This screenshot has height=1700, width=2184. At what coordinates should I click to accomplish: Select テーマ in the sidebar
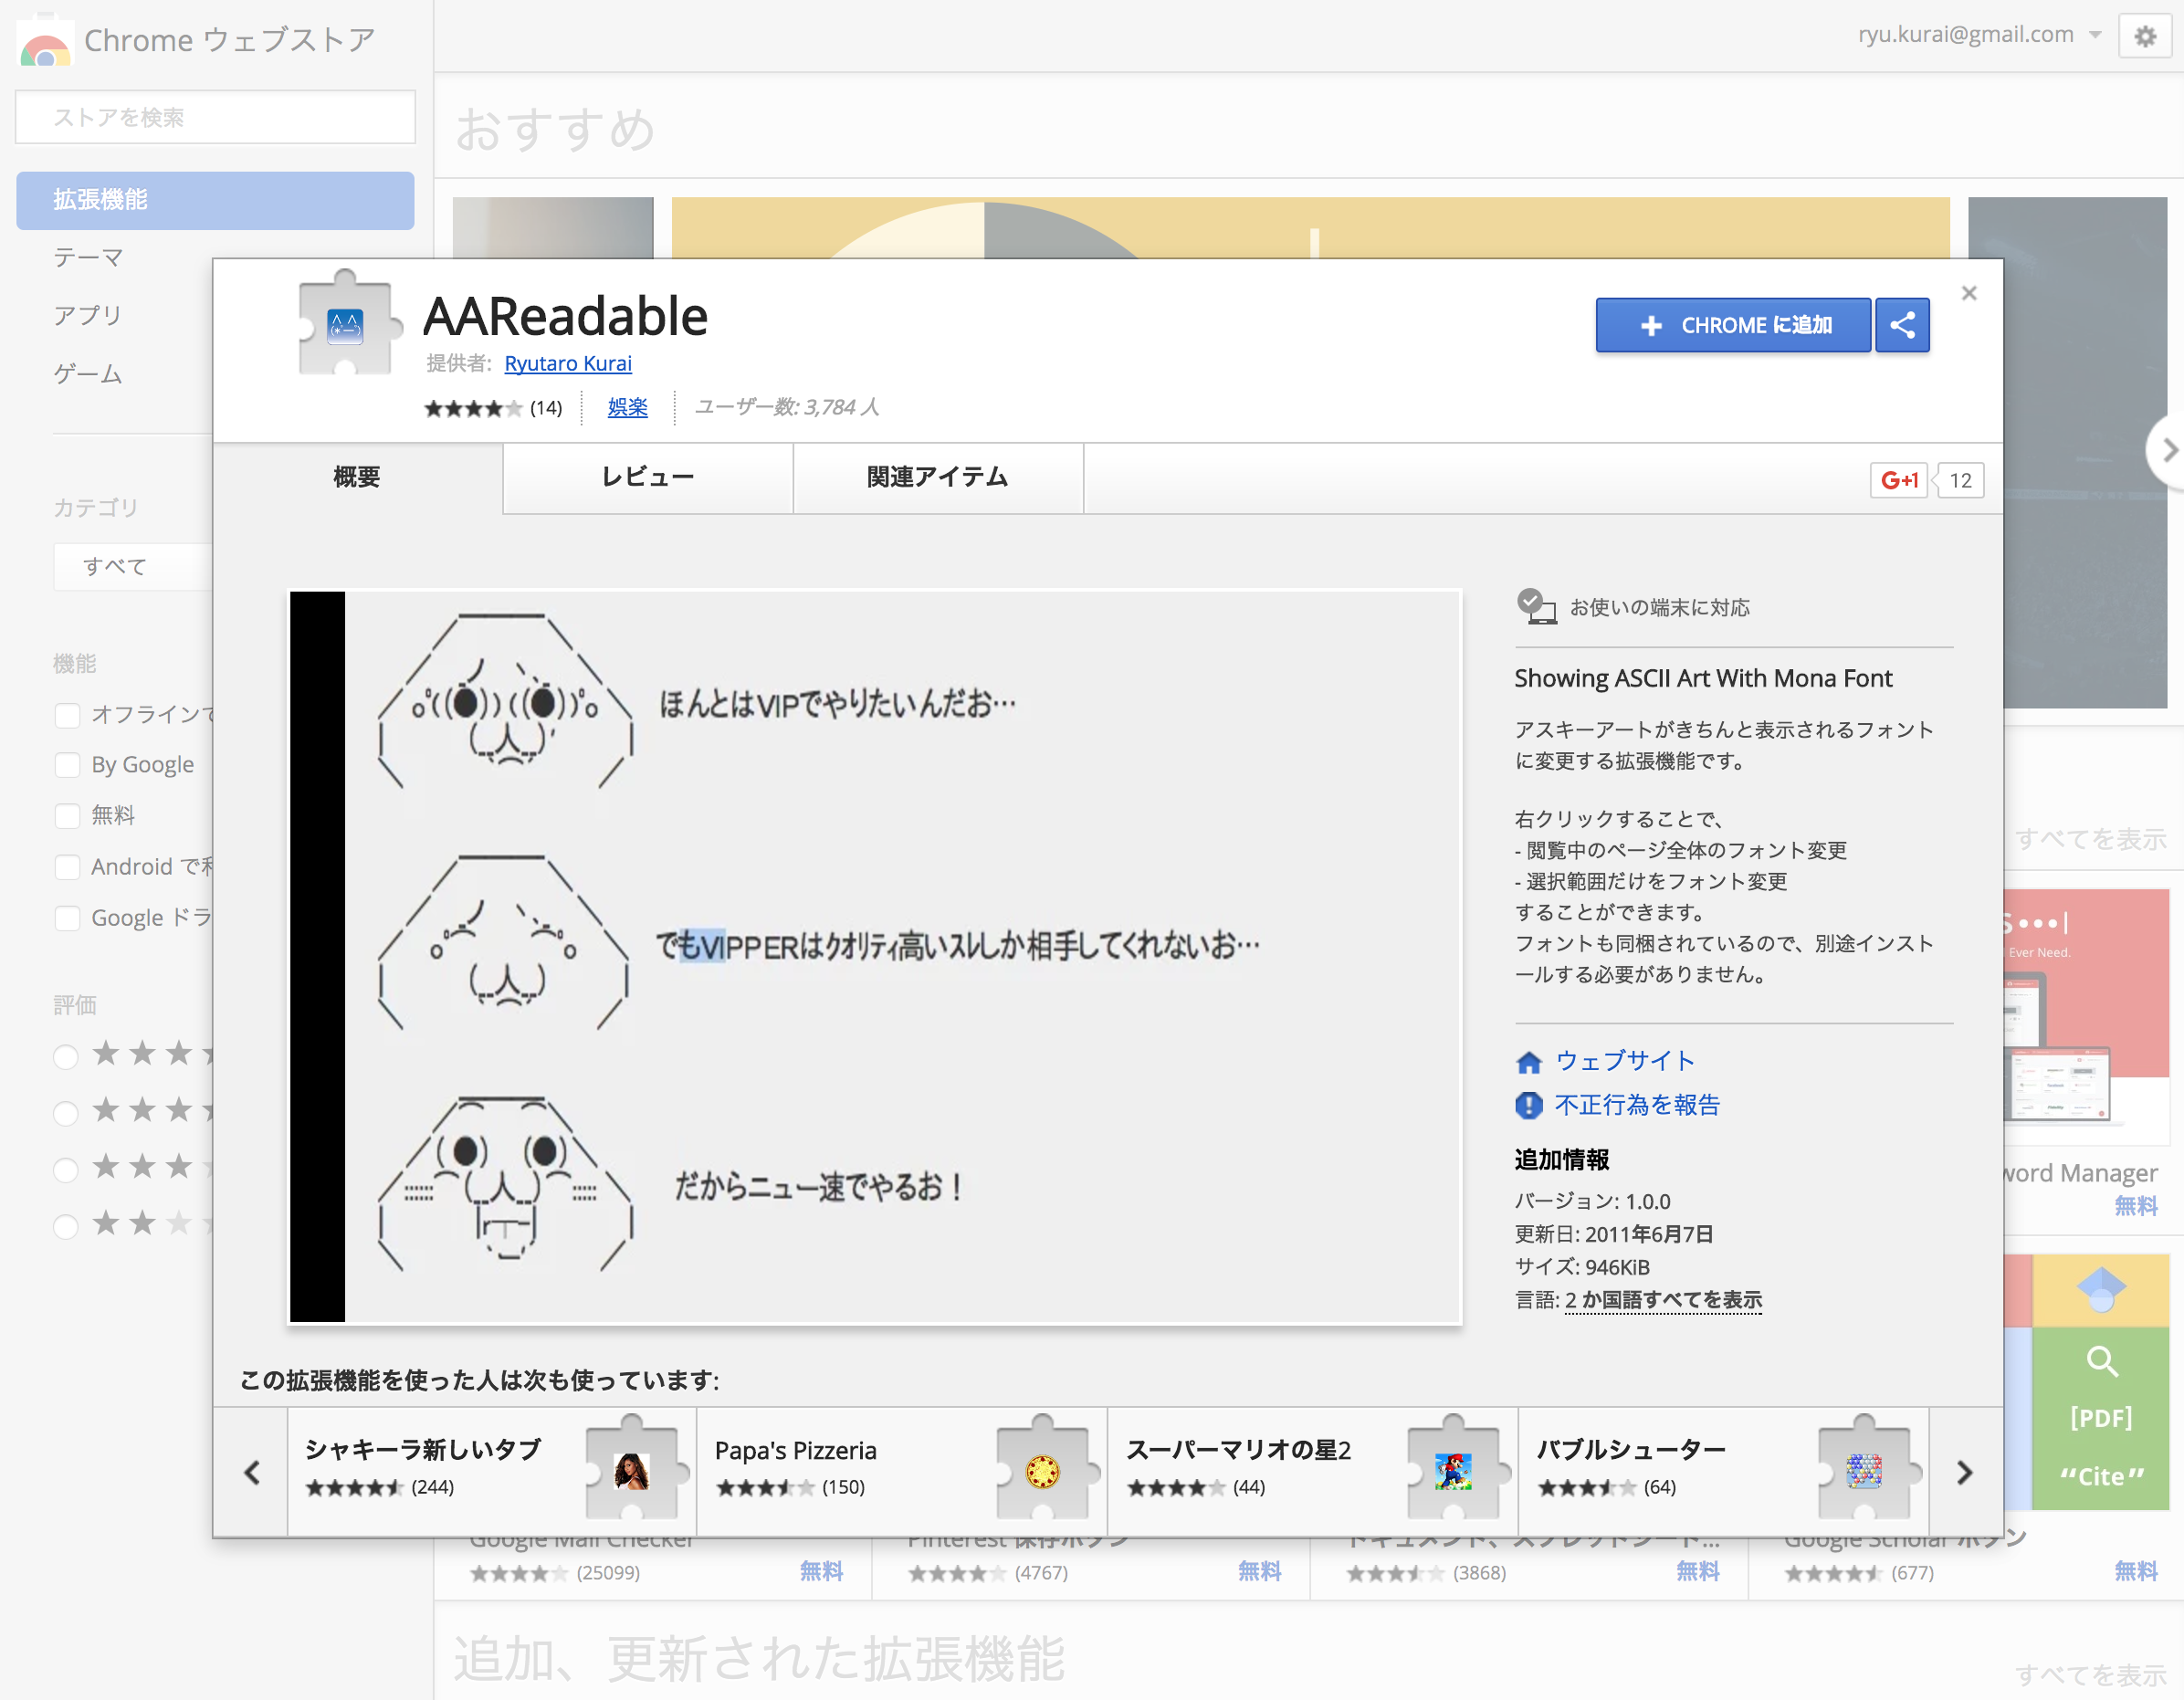88,258
